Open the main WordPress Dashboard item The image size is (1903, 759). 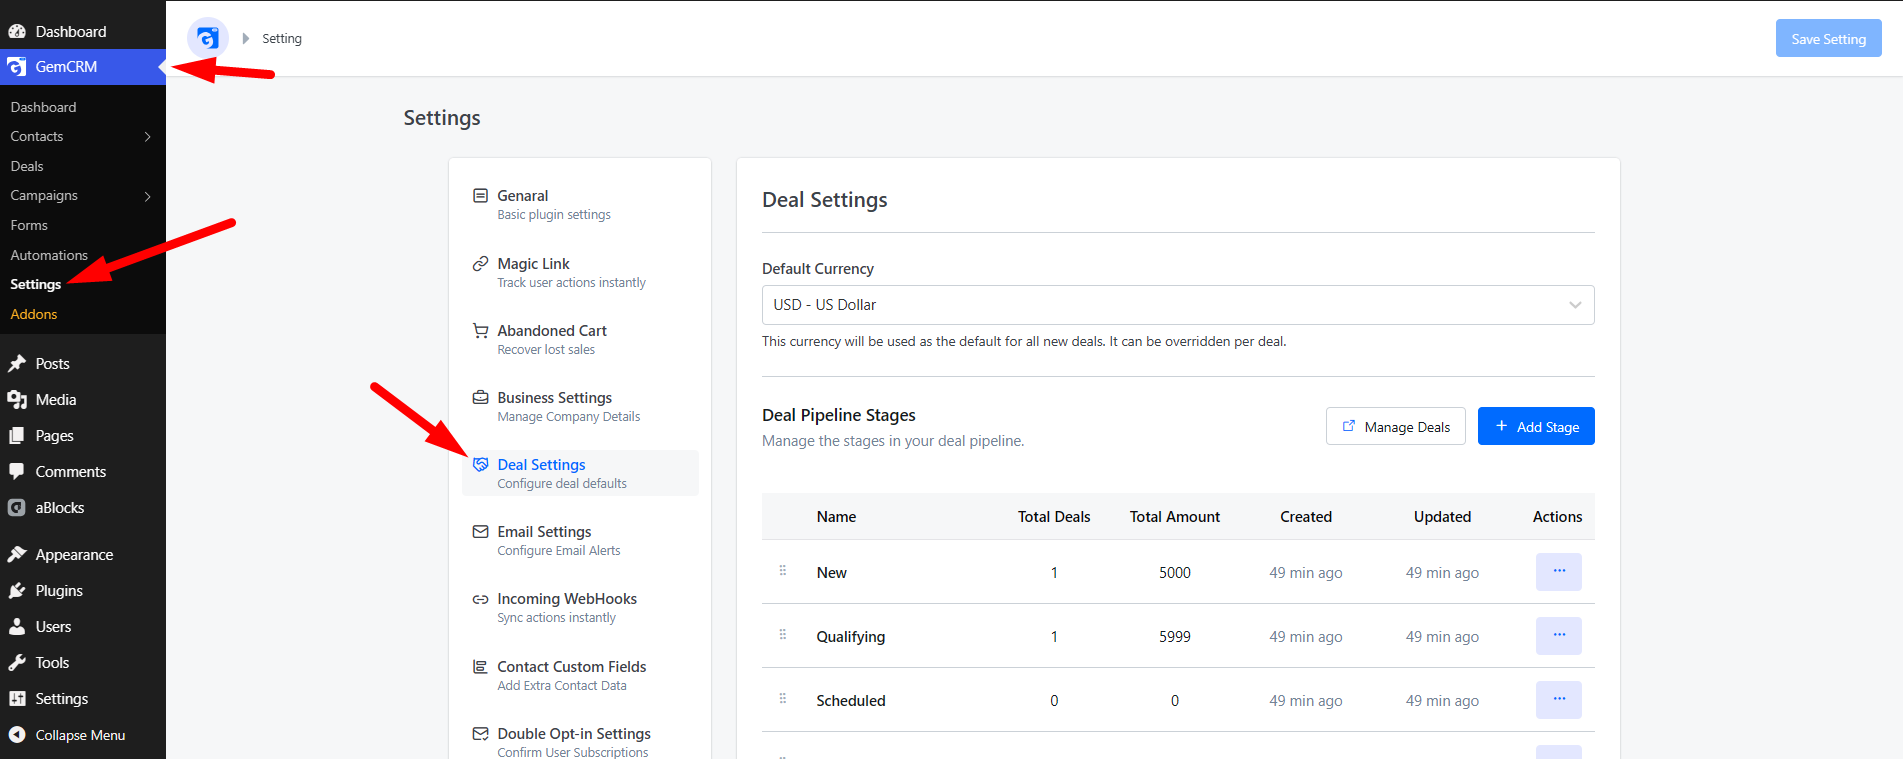click(70, 32)
